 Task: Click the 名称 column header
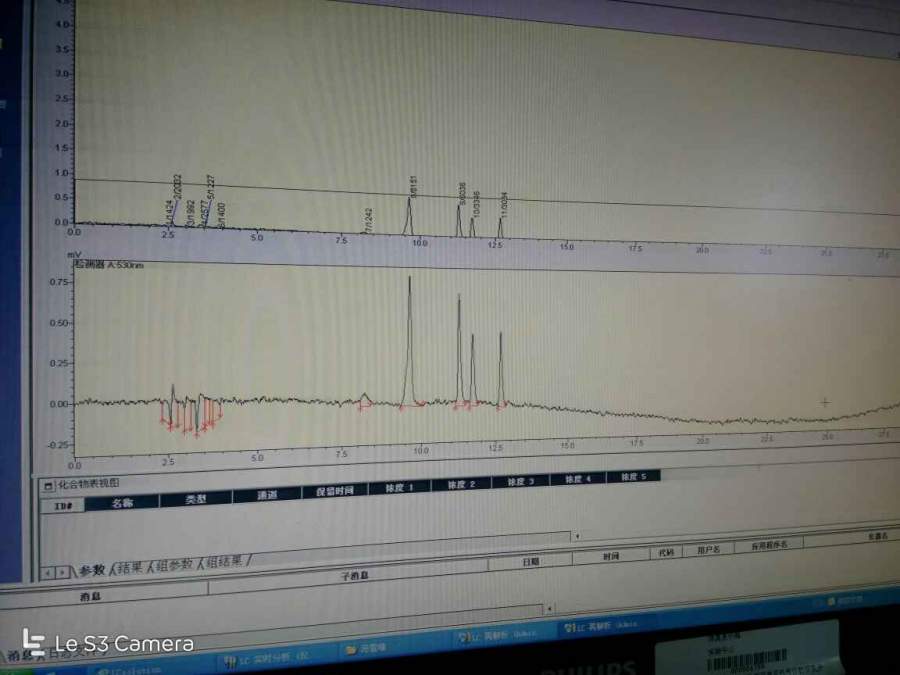point(122,503)
